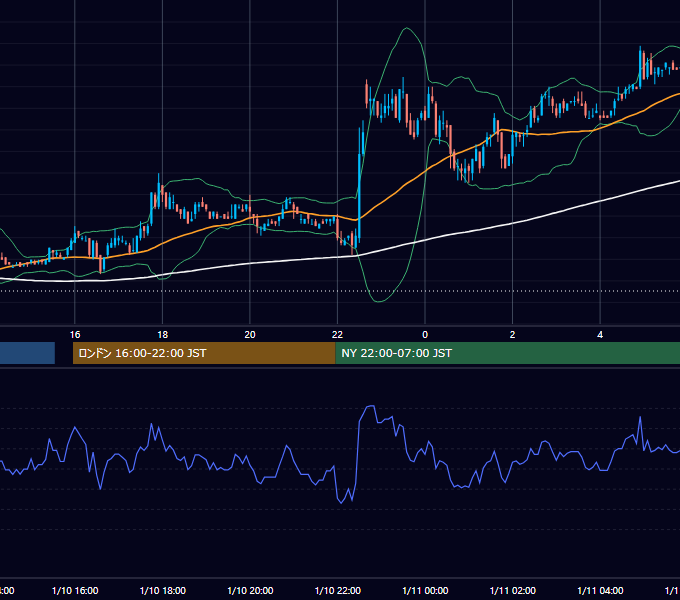
Task: Click the 1/11 02:00 timestamp label
Action: [513, 590]
